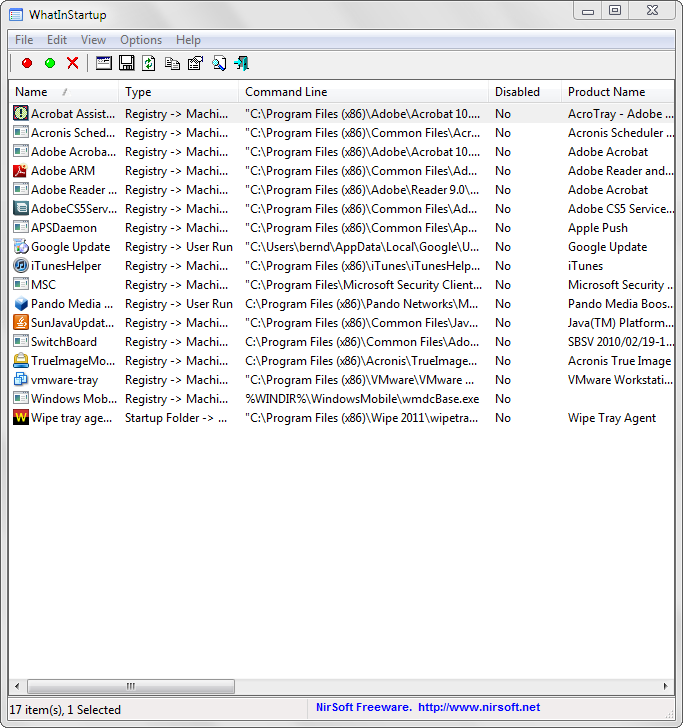683x728 pixels.
Task: Open the Options menu
Action: click(141, 40)
